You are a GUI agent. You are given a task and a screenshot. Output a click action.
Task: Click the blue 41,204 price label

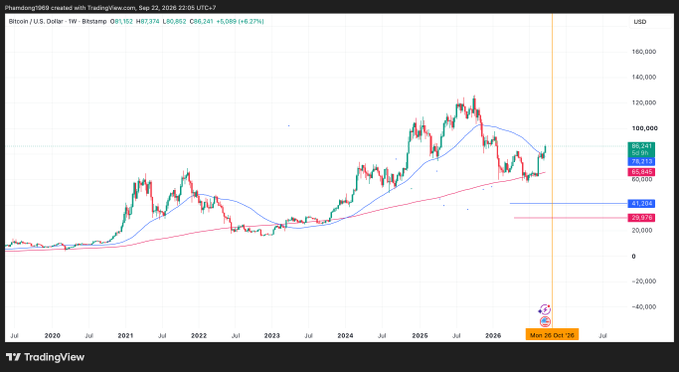coord(641,204)
